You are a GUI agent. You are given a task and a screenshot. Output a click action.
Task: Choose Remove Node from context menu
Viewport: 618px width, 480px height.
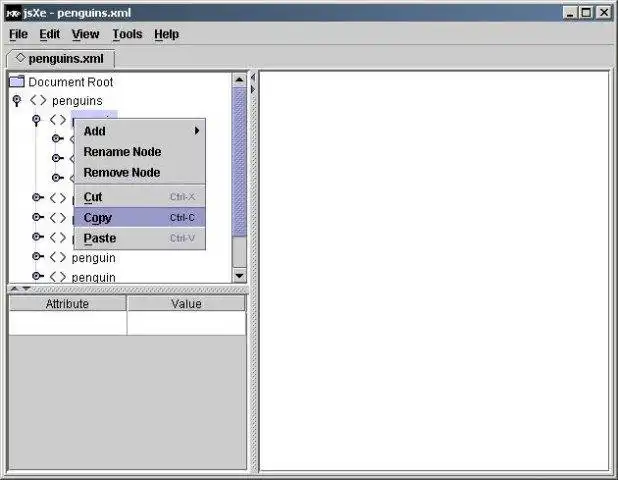(x=140, y=173)
